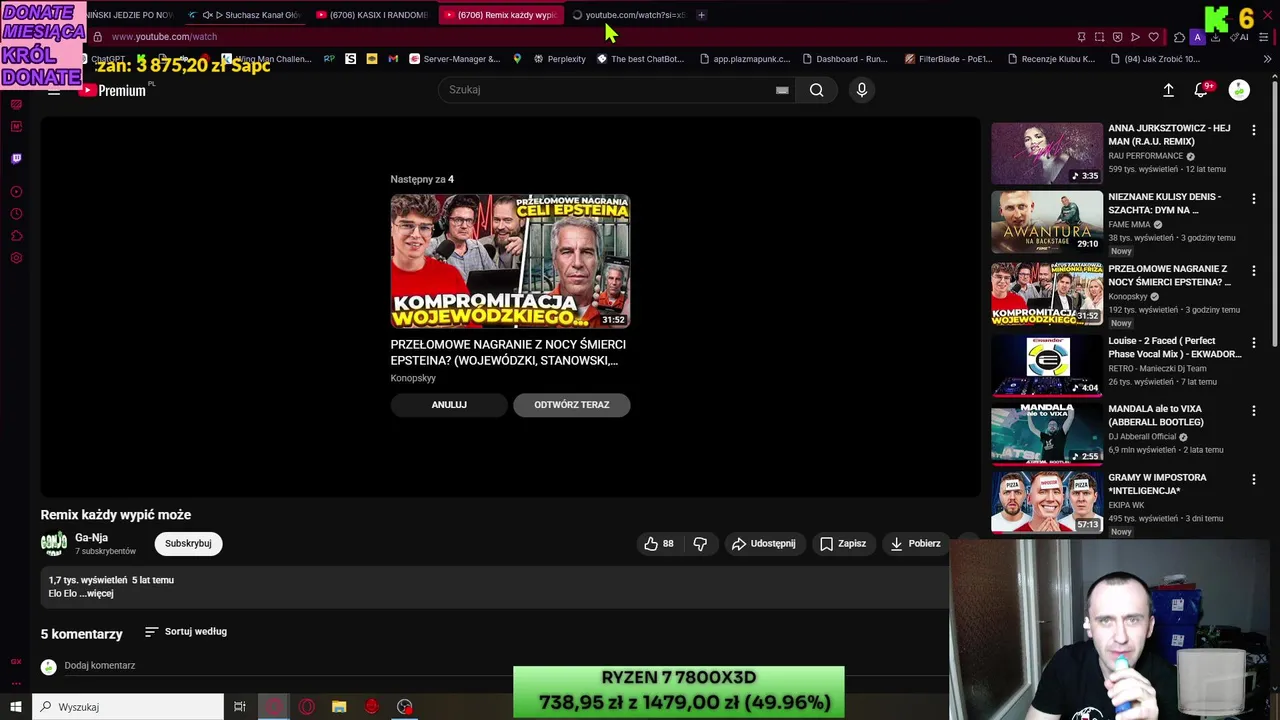This screenshot has width=1280, height=720.
Task: Click the heart icon in address bar
Action: pyautogui.click(x=1153, y=37)
